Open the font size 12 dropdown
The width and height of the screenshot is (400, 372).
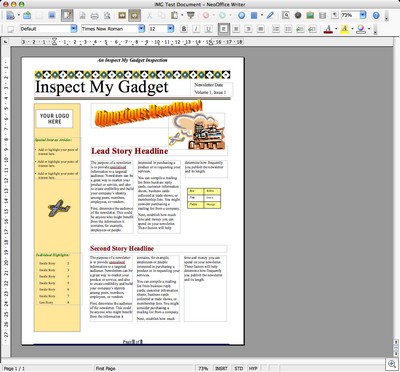coord(171,29)
